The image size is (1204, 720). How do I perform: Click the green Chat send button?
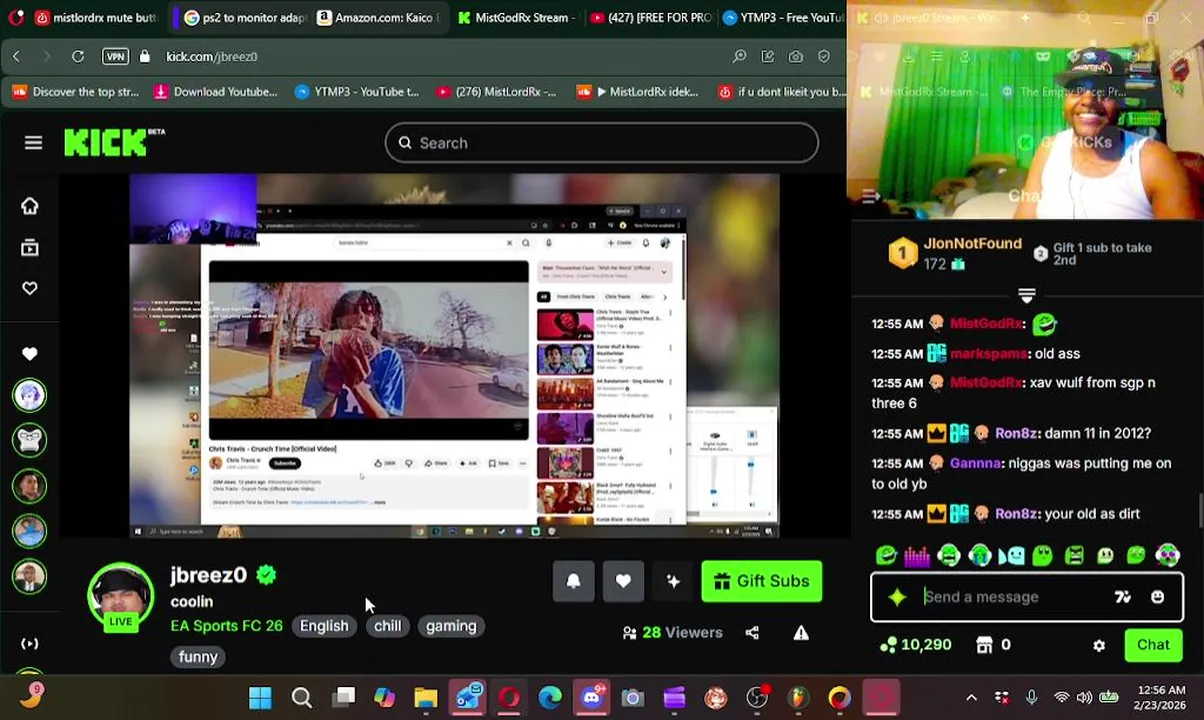[x=1153, y=645]
